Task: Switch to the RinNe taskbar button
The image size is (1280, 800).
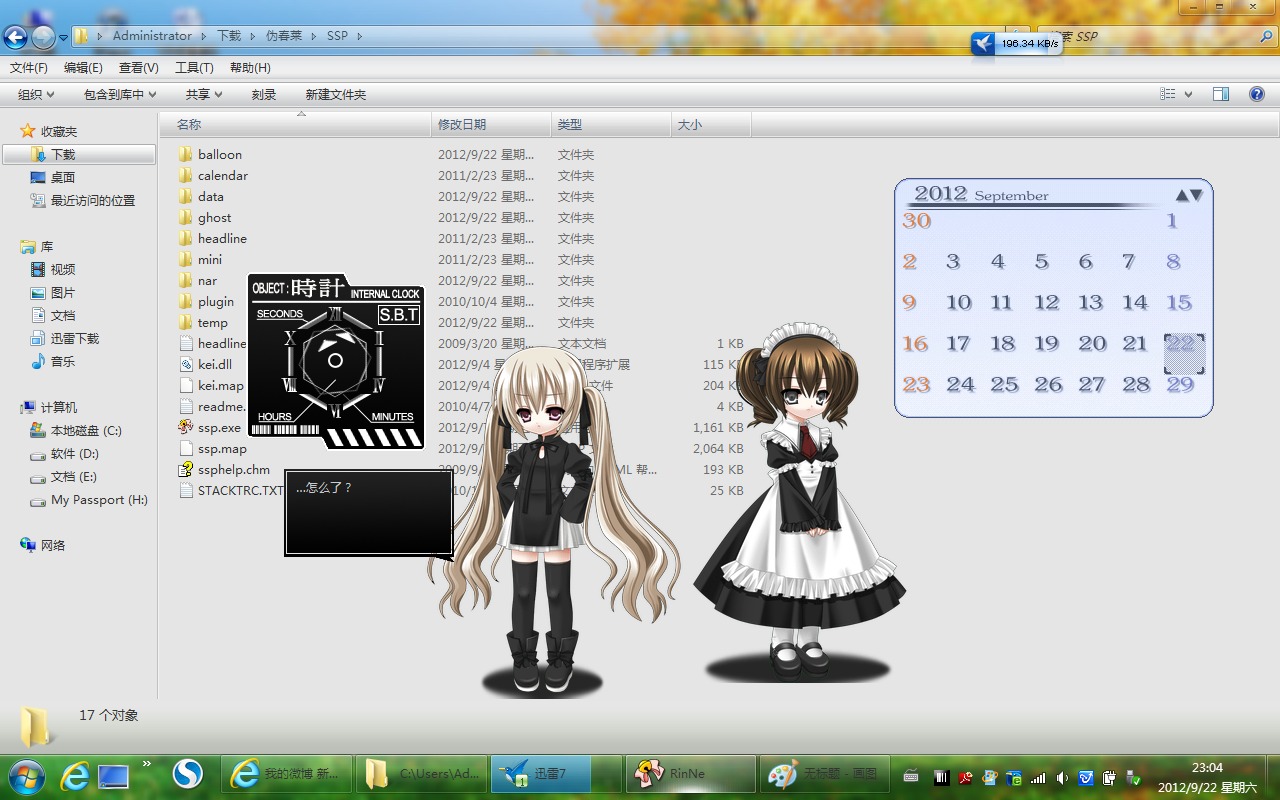Action: (690, 774)
